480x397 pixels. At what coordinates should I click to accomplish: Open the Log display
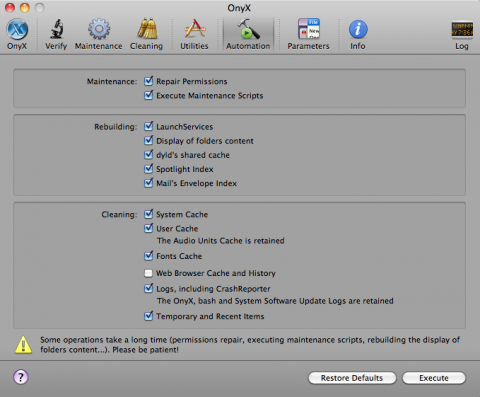click(x=462, y=34)
